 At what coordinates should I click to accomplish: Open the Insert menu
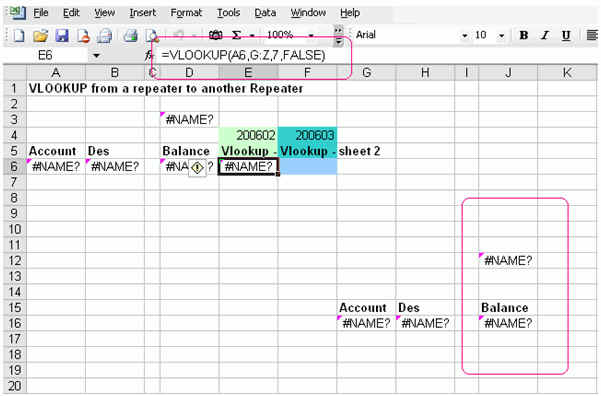(143, 13)
